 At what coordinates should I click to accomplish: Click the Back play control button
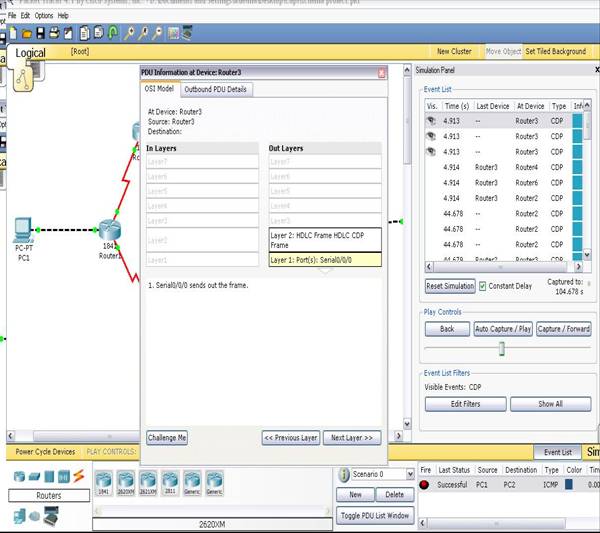[x=447, y=329]
